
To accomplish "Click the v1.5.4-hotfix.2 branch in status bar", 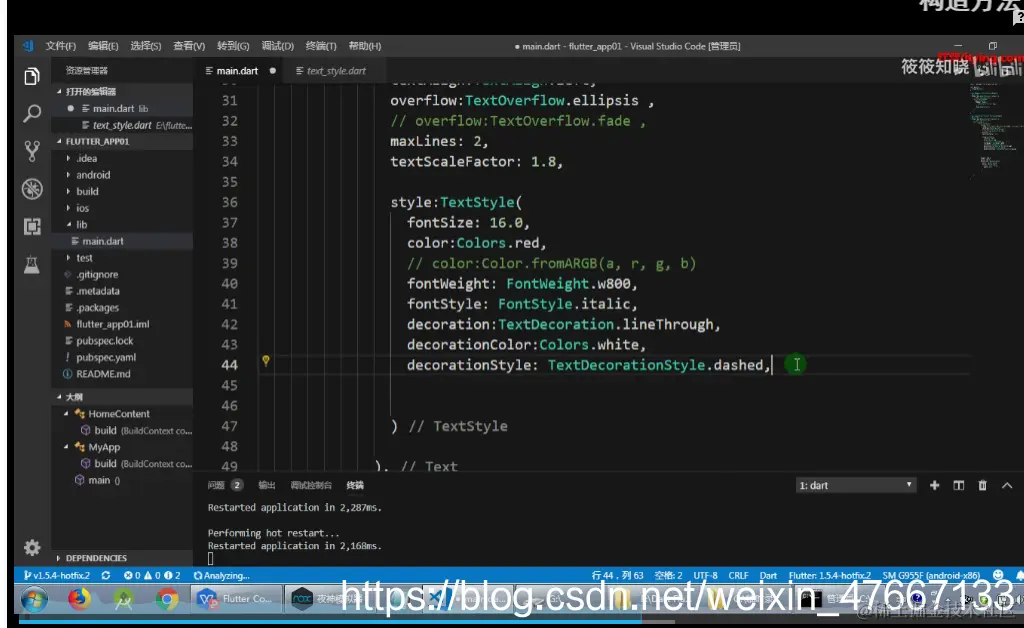I will click(57, 575).
